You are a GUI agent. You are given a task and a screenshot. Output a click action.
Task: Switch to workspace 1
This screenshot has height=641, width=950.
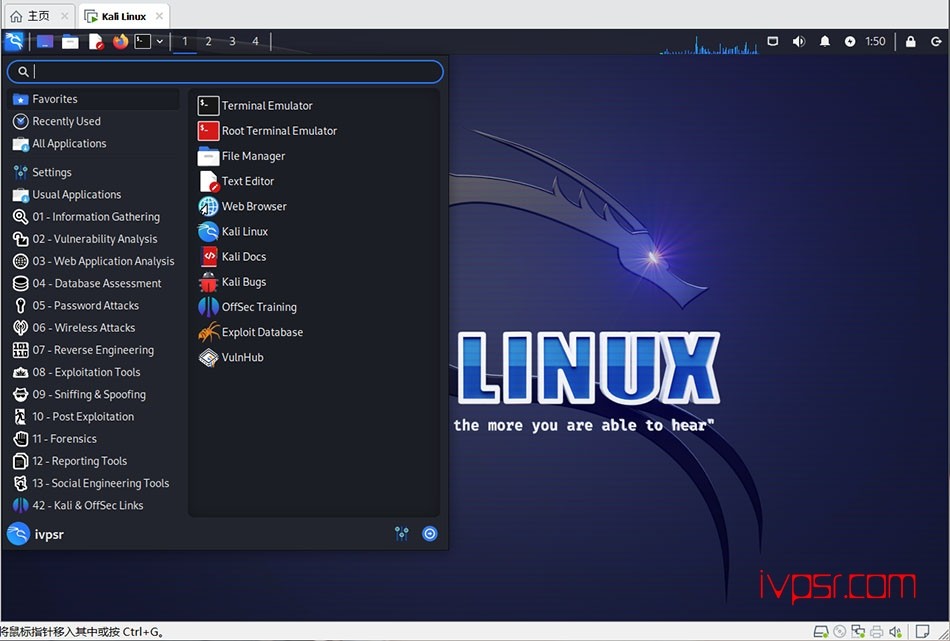coord(185,41)
